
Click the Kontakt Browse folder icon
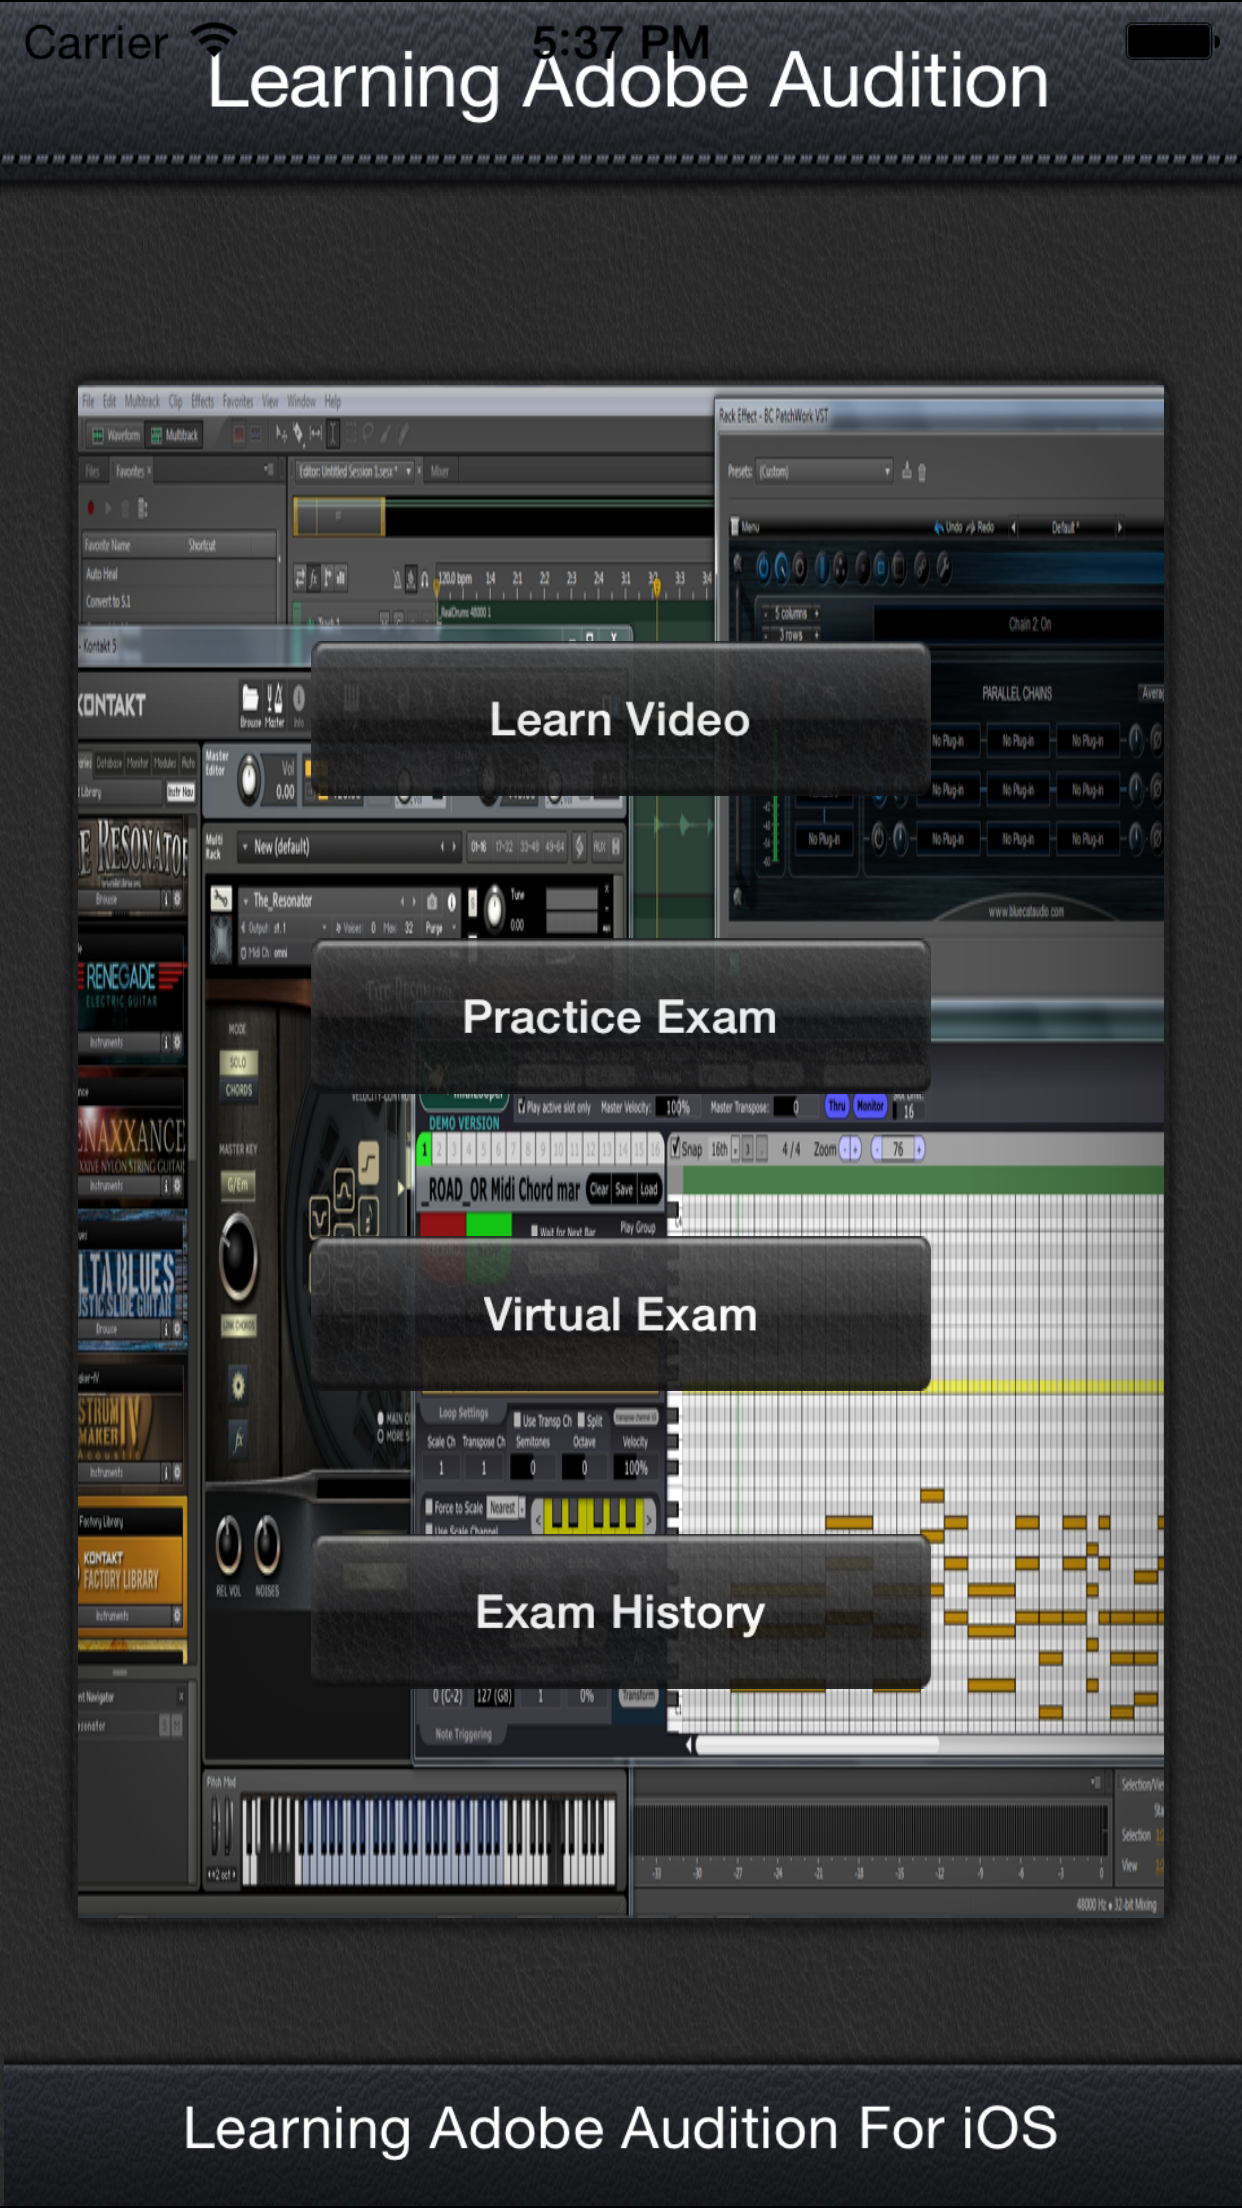(250, 699)
